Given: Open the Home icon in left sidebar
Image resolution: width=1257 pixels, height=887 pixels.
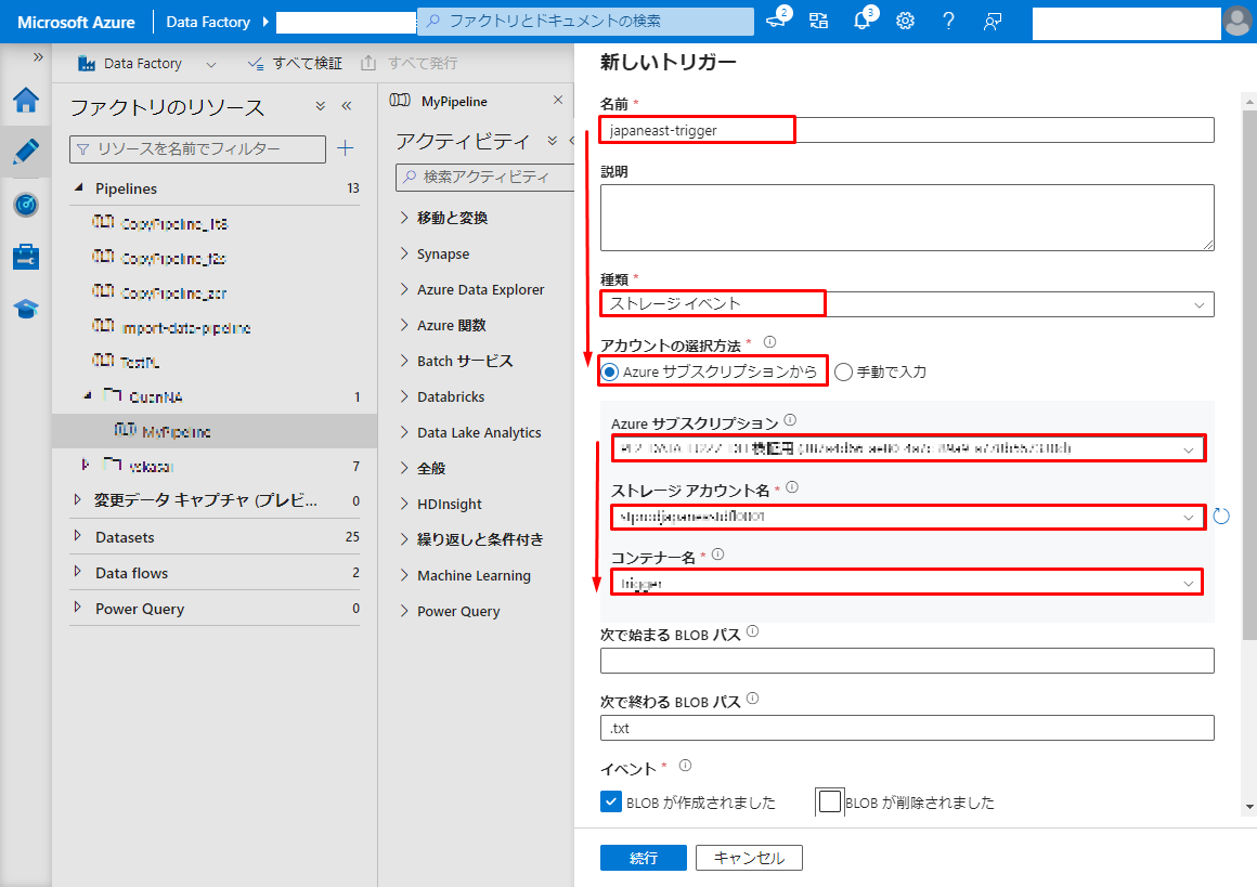Looking at the screenshot, I should pos(26,100).
